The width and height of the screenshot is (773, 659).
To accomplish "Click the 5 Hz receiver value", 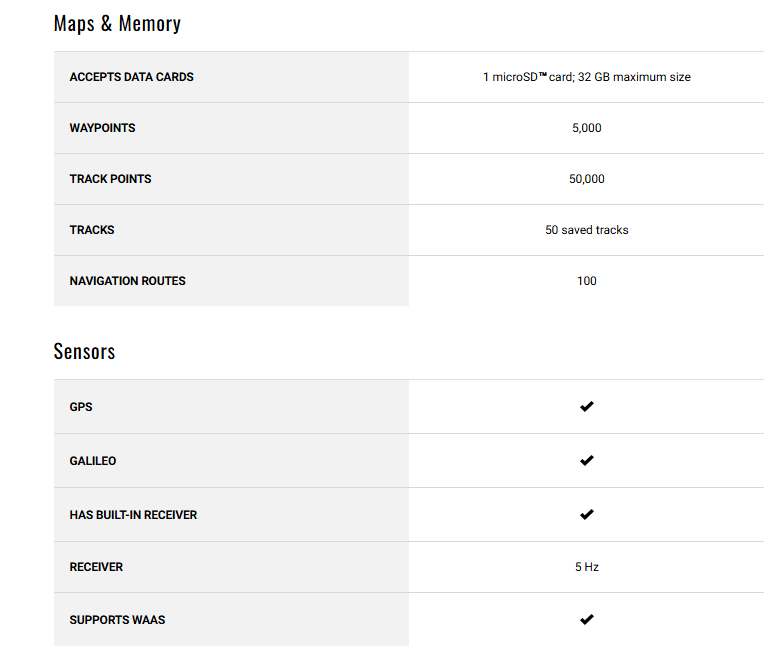I will tap(587, 567).
